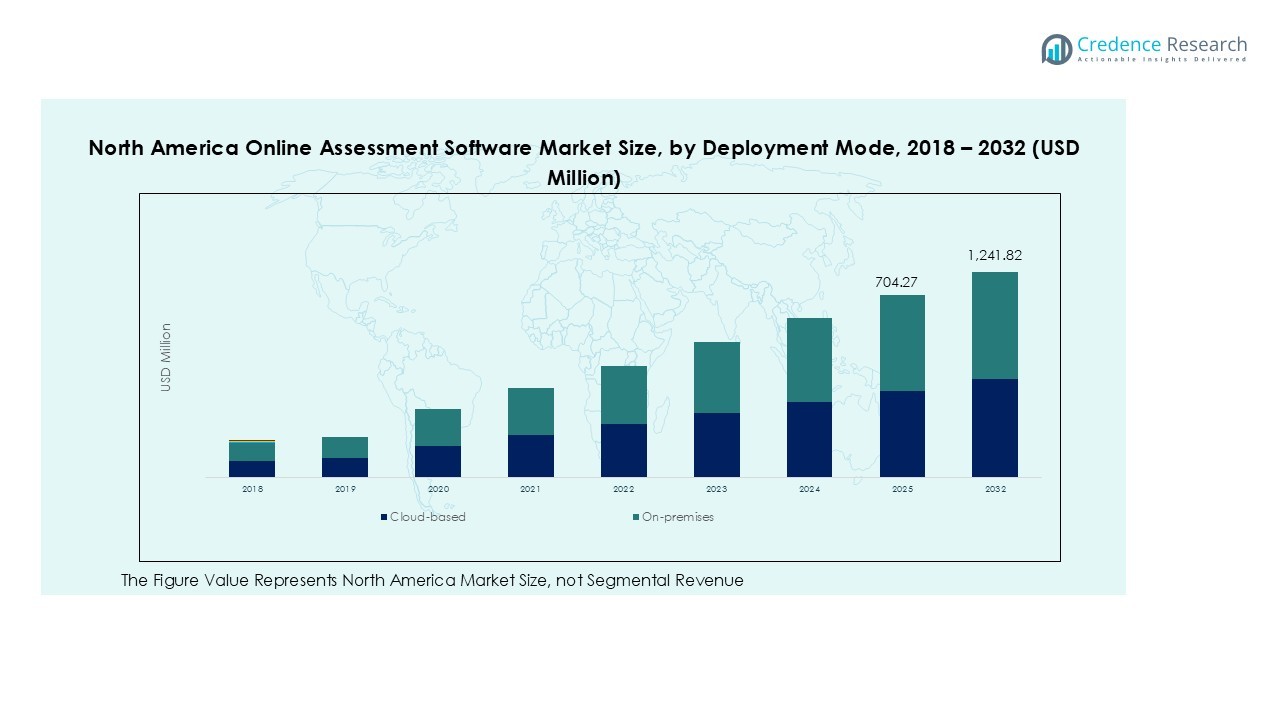Select the 2018 stacked bar
This screenshot has width=1280, height=720.
point(252,459)
